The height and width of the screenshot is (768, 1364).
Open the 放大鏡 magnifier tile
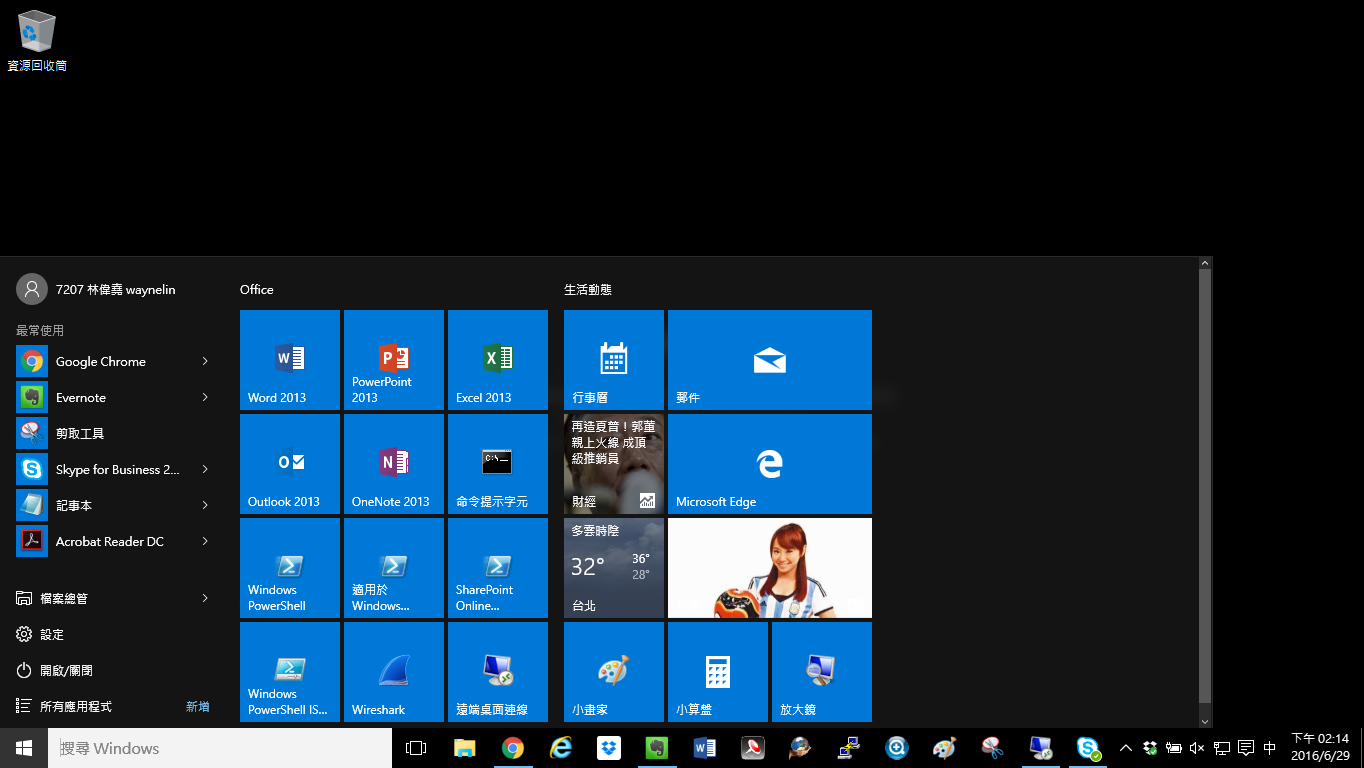point(822,672)
